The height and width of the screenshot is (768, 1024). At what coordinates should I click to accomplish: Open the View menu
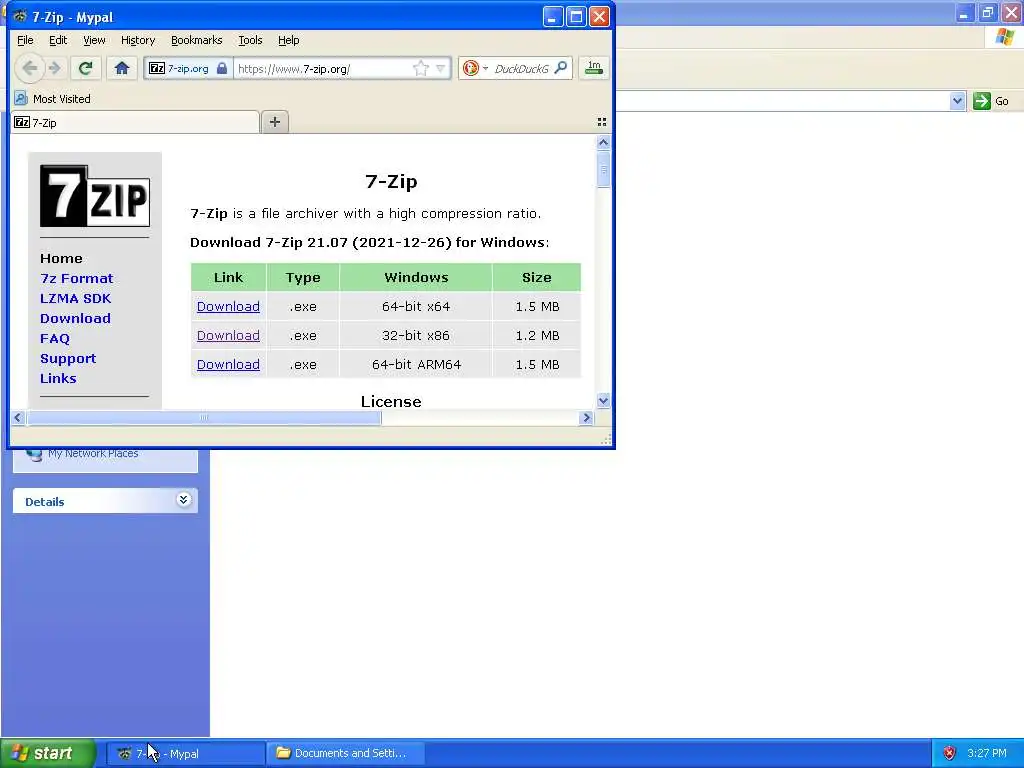point(94,40)
